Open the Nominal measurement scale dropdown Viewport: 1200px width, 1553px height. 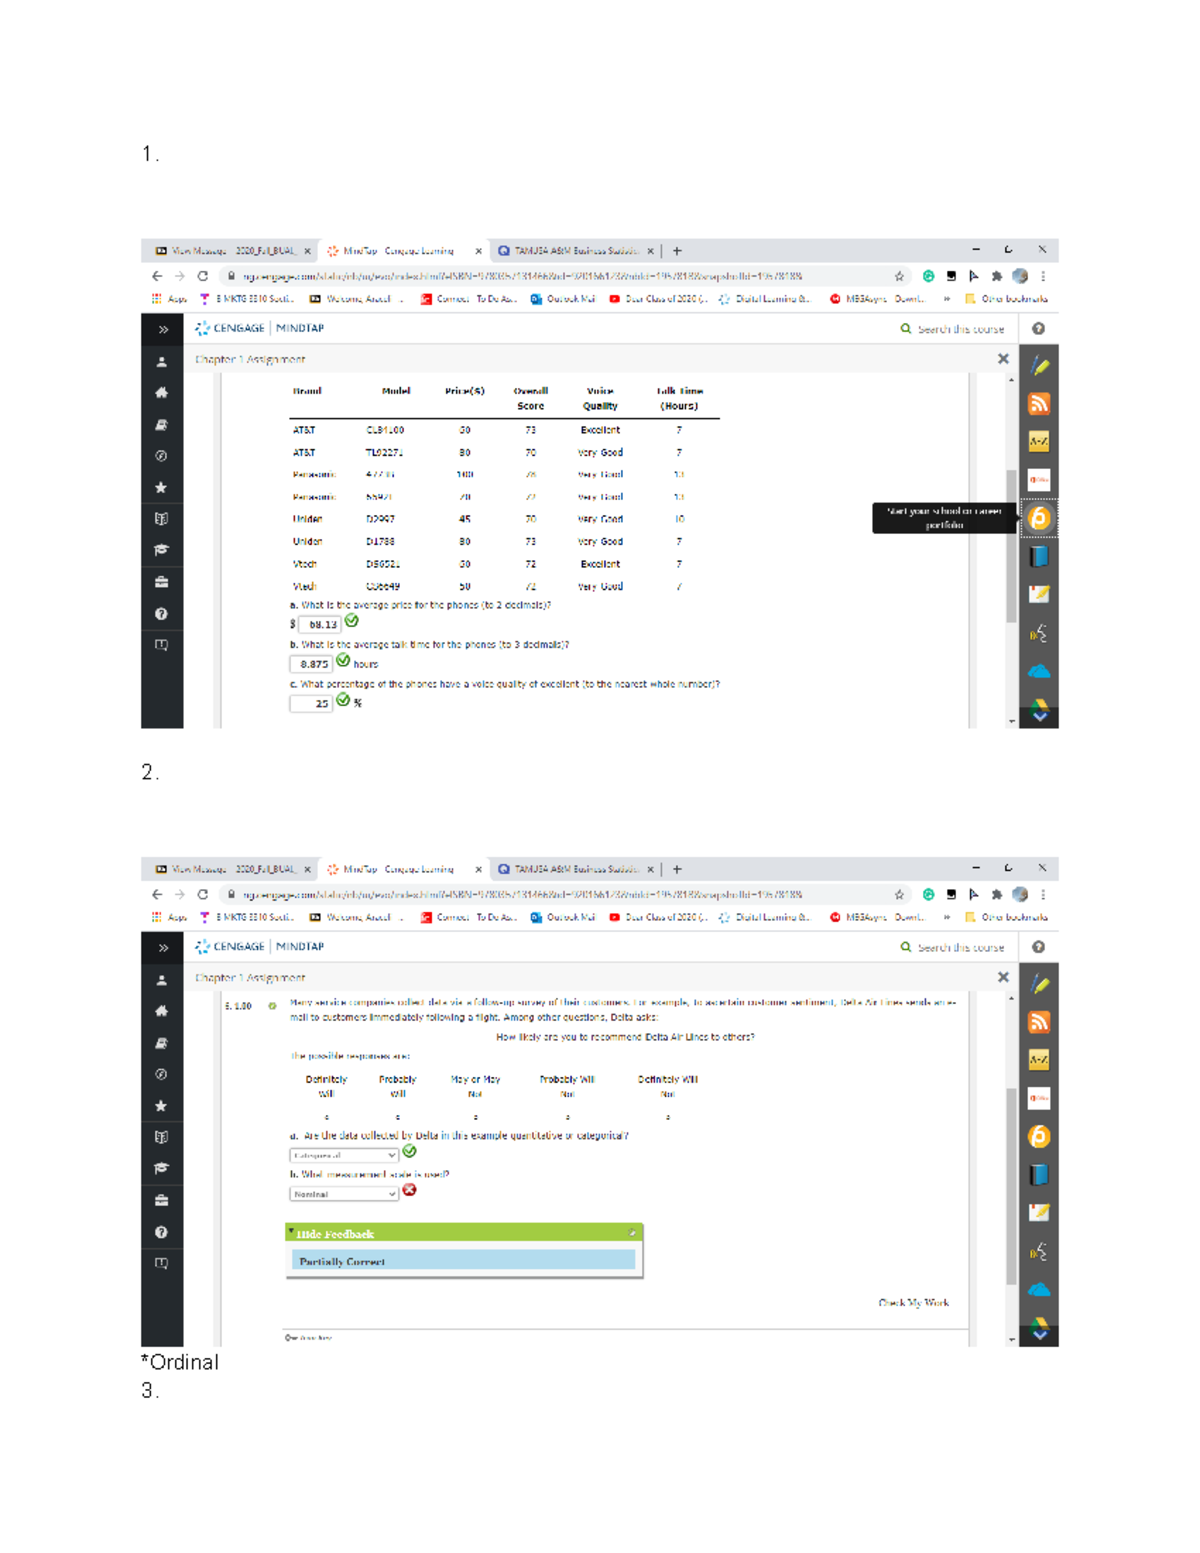[x=344, y=1194]
